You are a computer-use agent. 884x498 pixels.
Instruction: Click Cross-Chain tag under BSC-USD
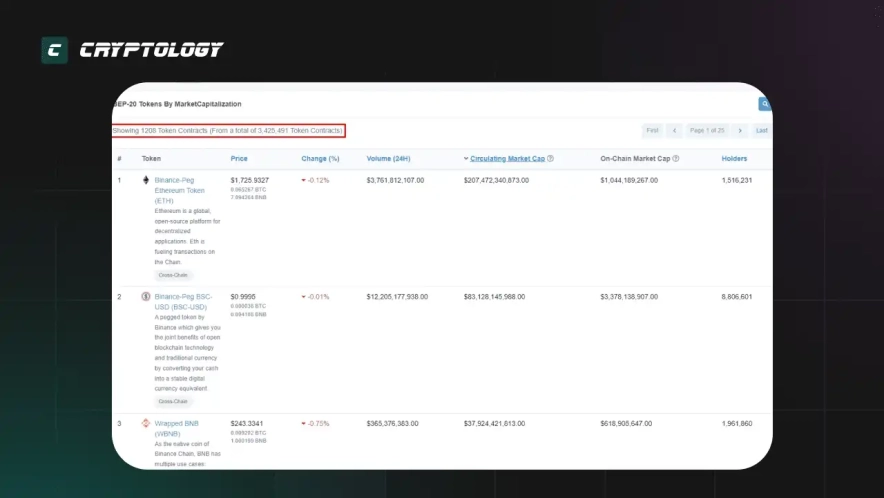[x=173, y=402]
